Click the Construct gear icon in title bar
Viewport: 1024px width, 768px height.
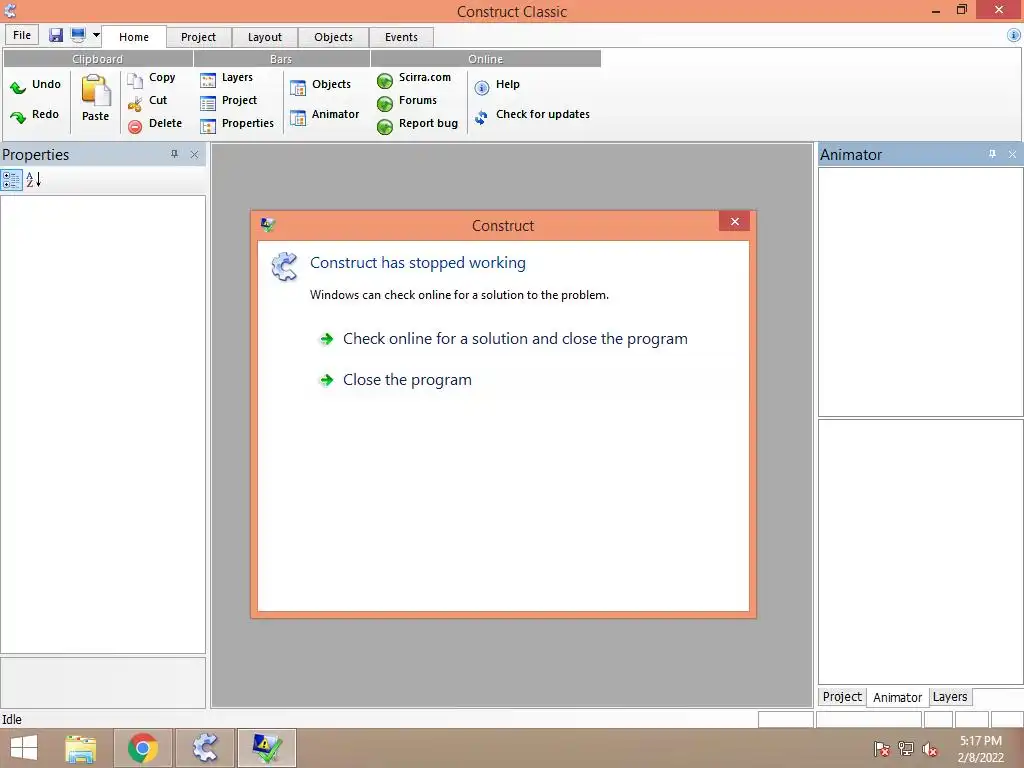point(10,10)
